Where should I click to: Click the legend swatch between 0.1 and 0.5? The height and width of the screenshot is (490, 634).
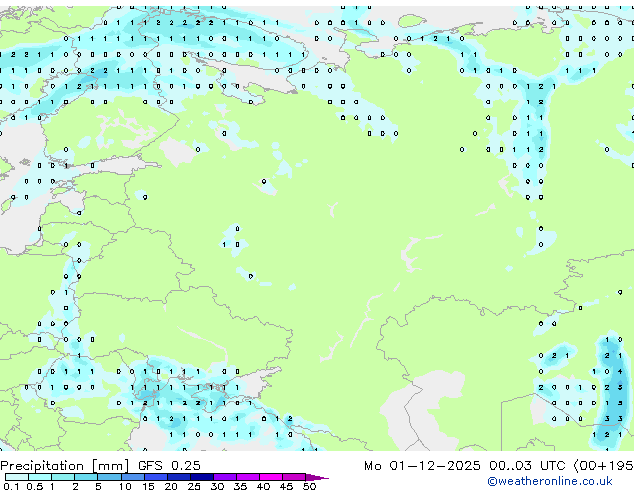tap(17, 477)
